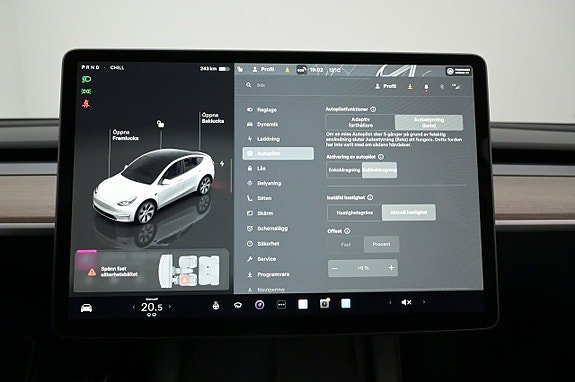Screen dimensions: 575x382
Task: Tap the white Tesla car rendering
Action: tap(154, 186)
